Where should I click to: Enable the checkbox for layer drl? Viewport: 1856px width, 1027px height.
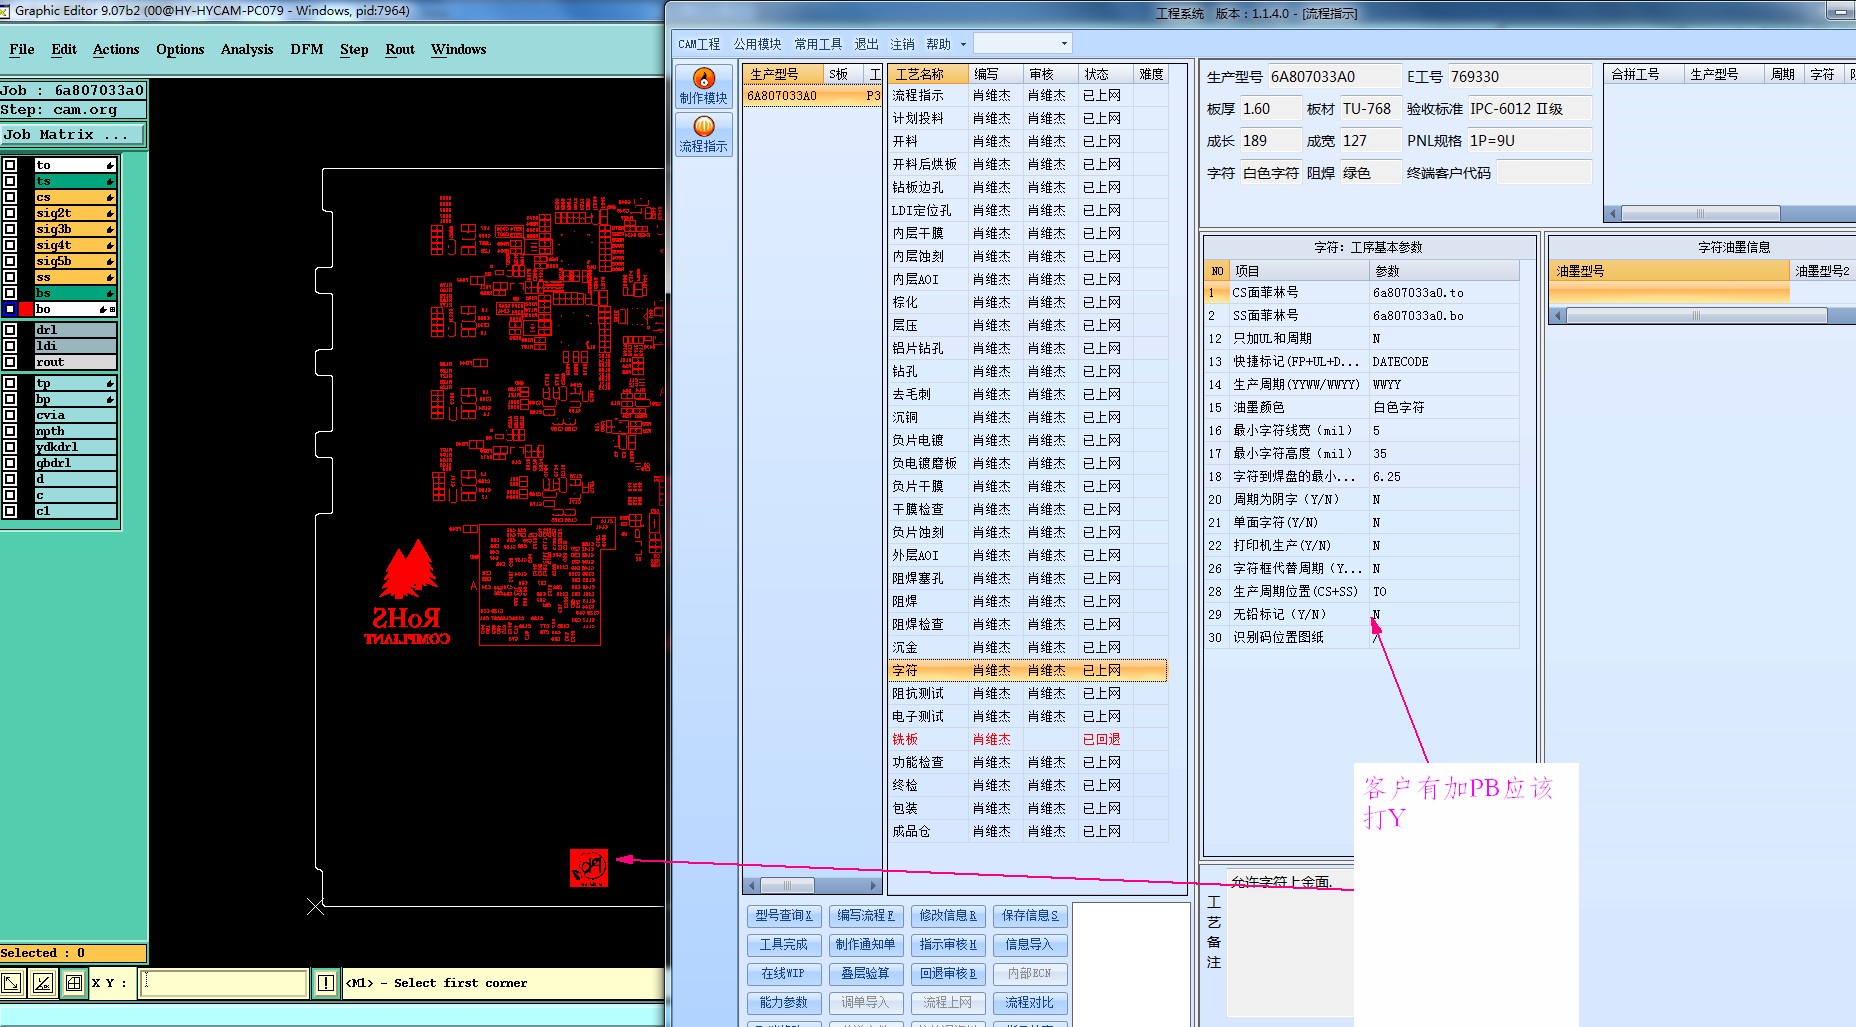point(10,330)
